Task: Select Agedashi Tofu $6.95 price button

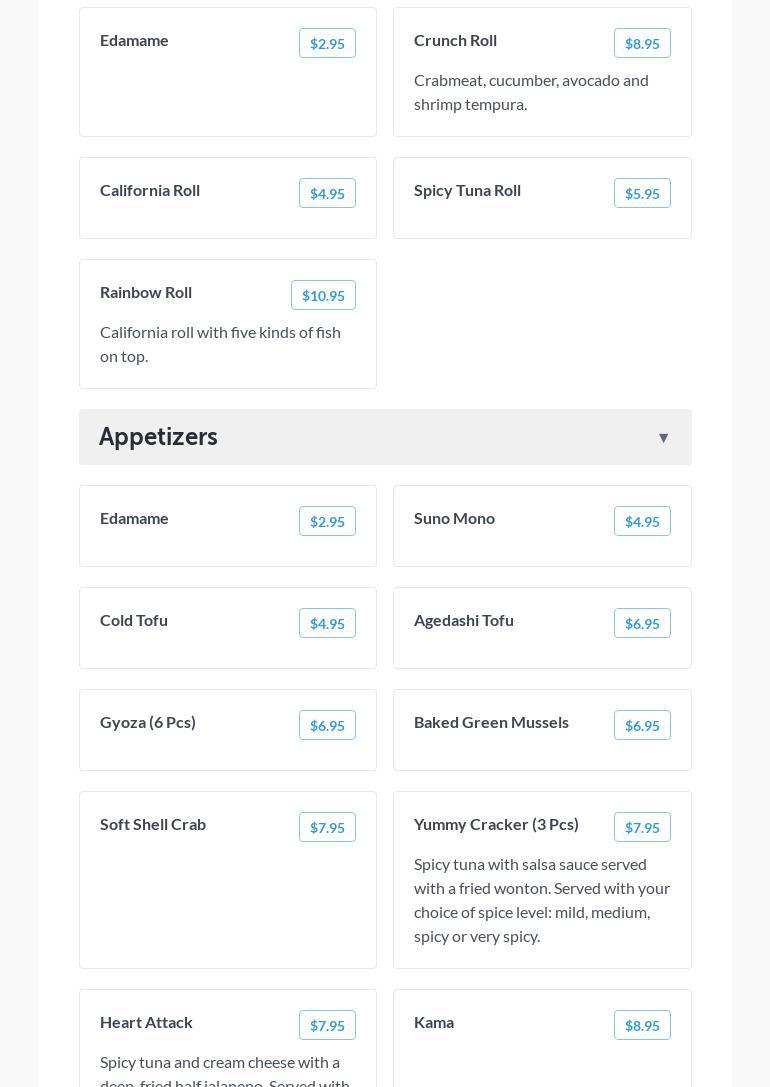Action: 642,623
